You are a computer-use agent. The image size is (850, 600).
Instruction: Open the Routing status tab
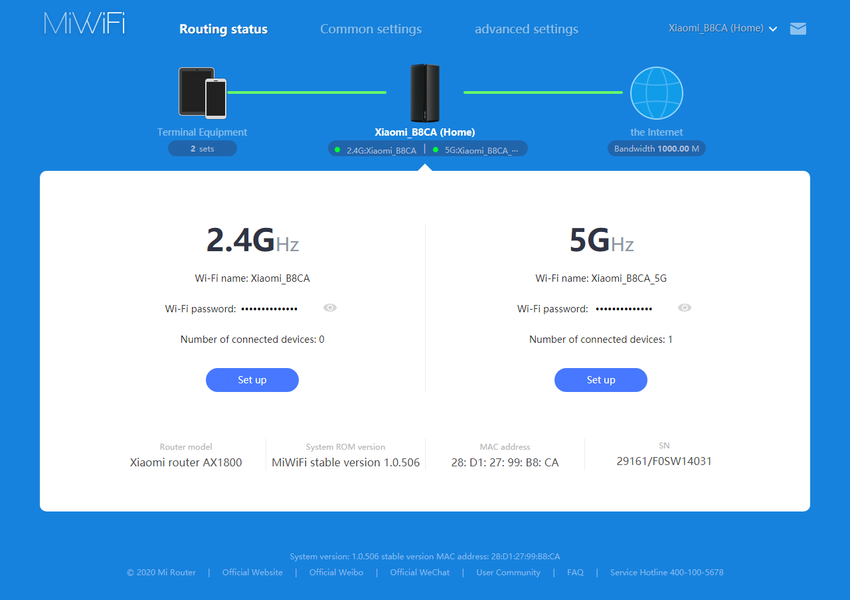223,29
